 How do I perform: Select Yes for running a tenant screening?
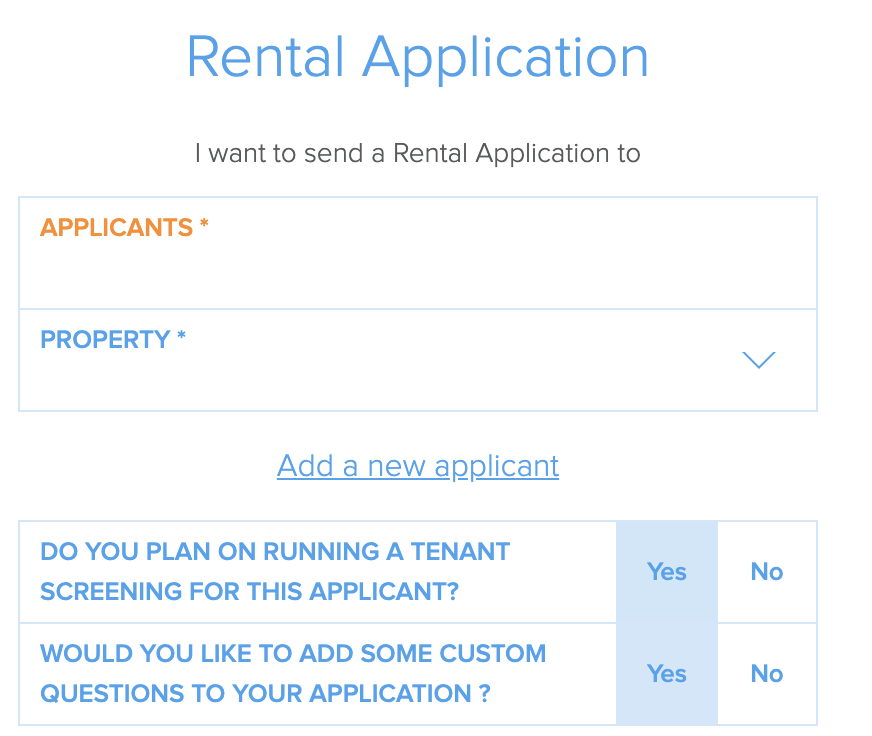pyautogui.click(x=667, y=572)
